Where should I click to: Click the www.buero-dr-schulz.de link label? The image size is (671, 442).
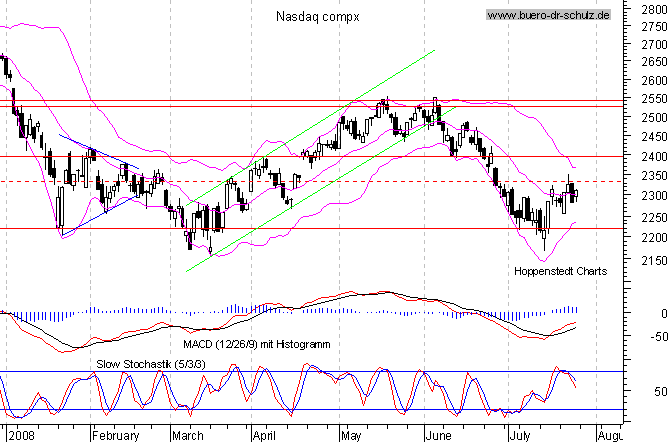pos(549,15)
